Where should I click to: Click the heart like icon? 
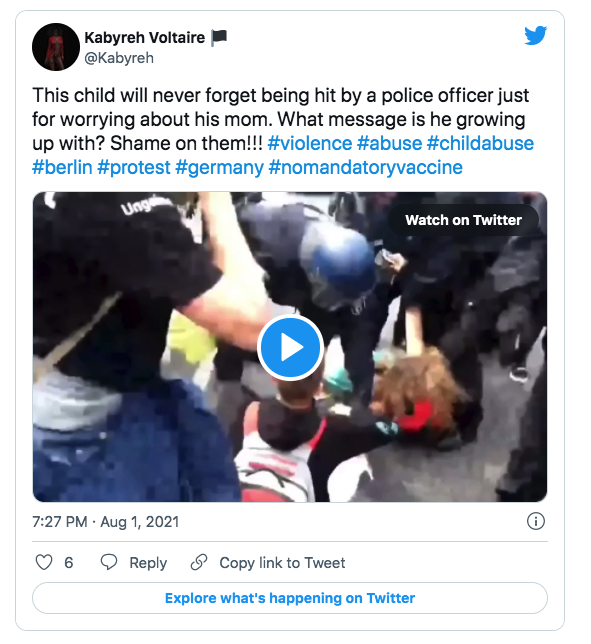44,562
